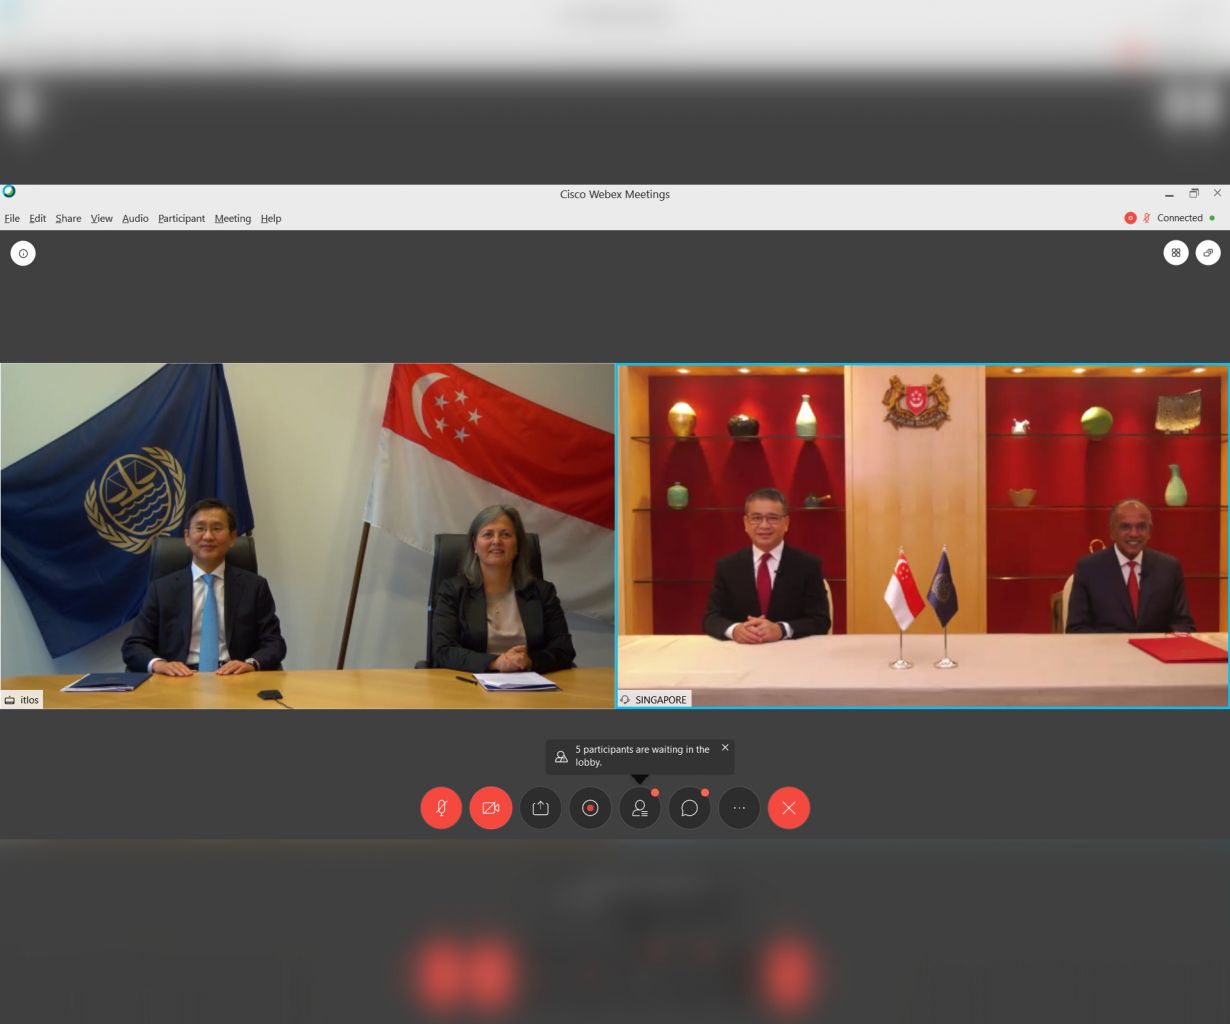Click the floating panel view icon

point(1208,253)
